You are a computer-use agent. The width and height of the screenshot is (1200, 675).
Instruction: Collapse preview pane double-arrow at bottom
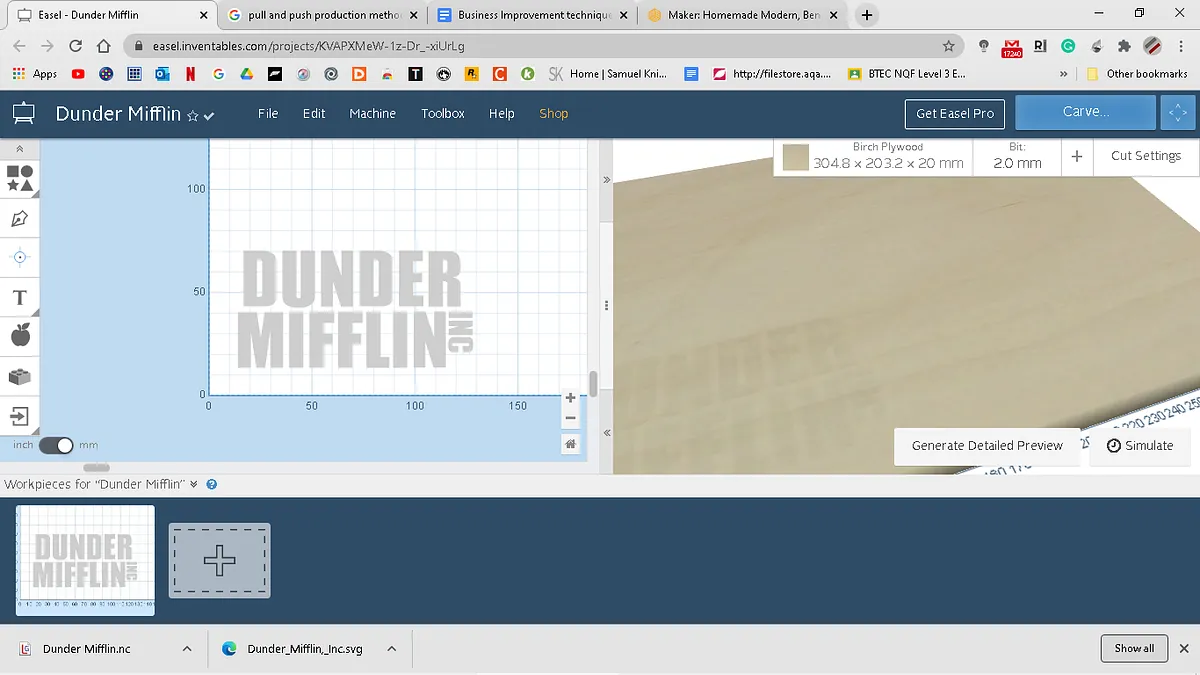(x=606, y=433)
